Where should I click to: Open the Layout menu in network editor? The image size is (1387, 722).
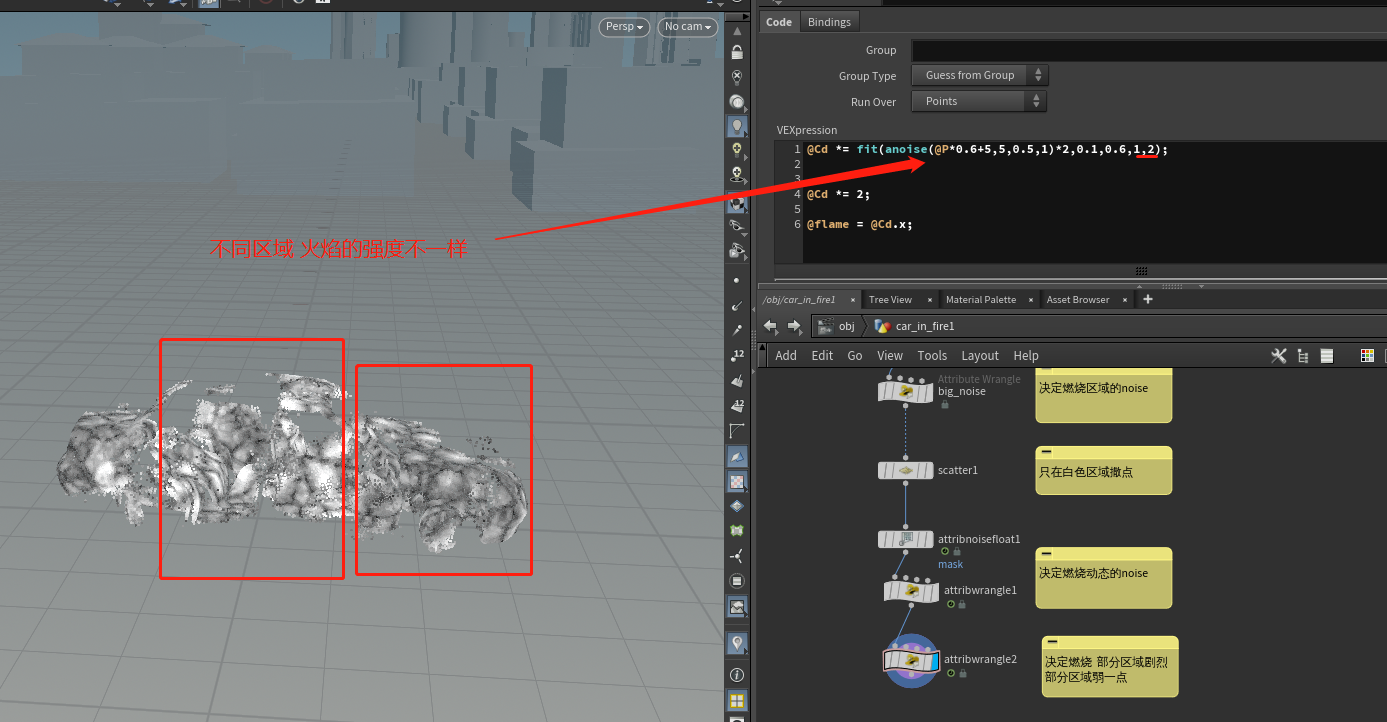pos(979,356)
